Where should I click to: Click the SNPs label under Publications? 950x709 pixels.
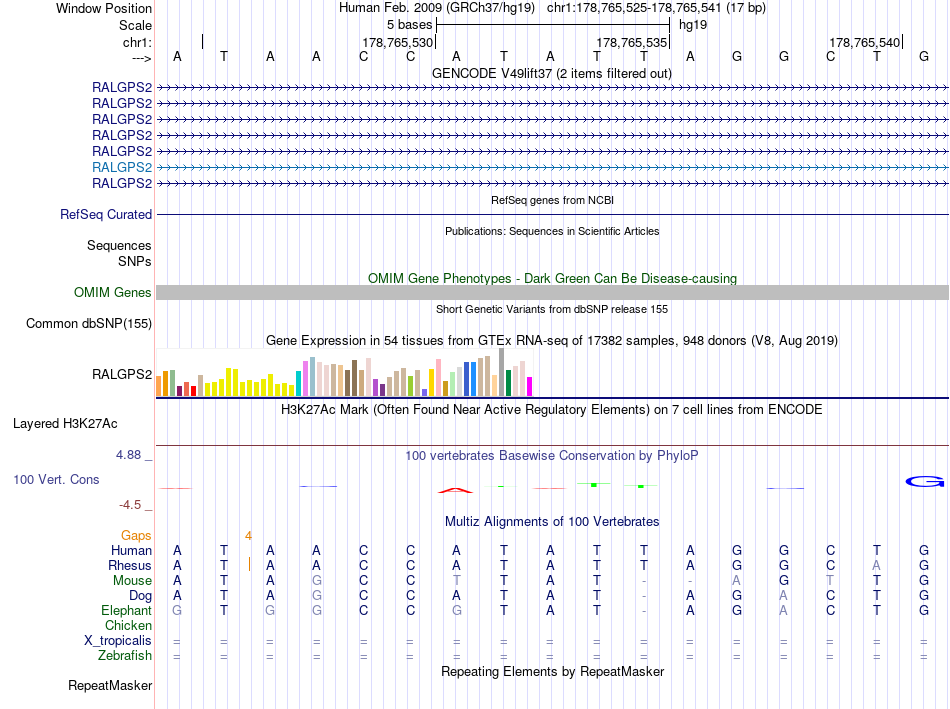[135, 261]
